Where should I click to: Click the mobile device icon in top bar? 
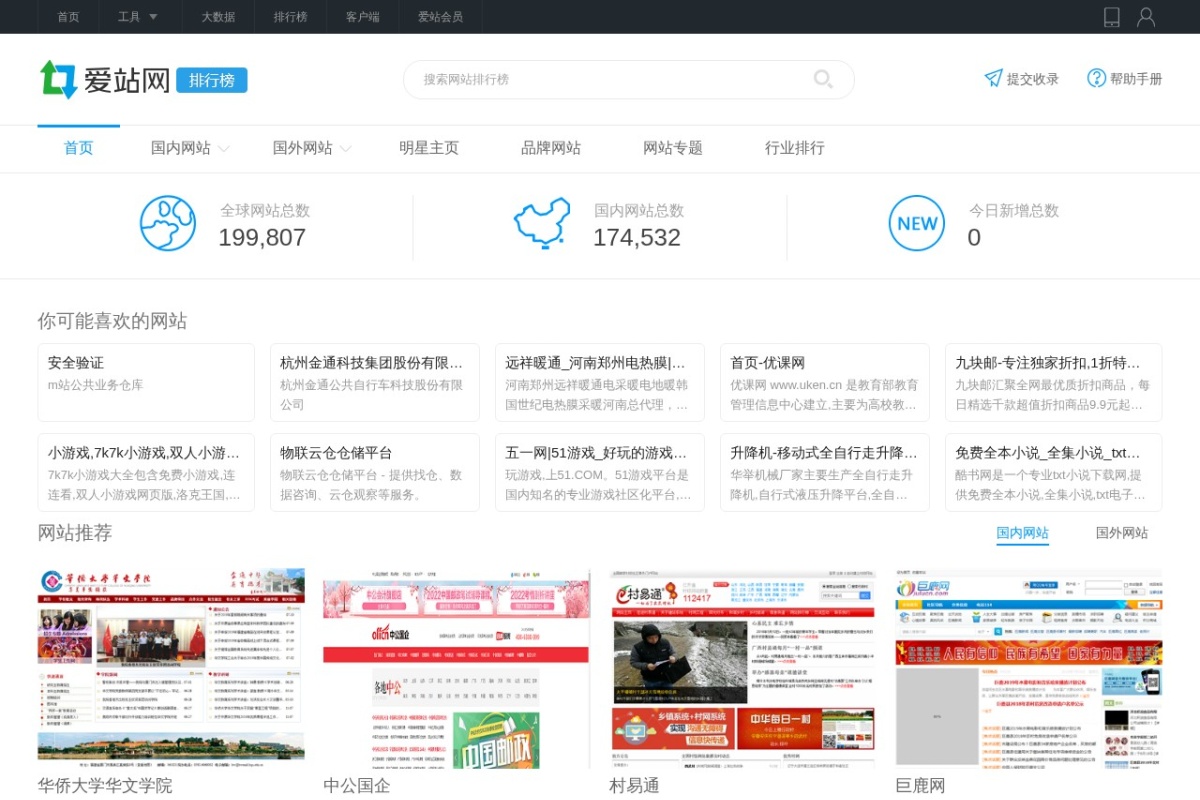click(x=1111, y=17)
